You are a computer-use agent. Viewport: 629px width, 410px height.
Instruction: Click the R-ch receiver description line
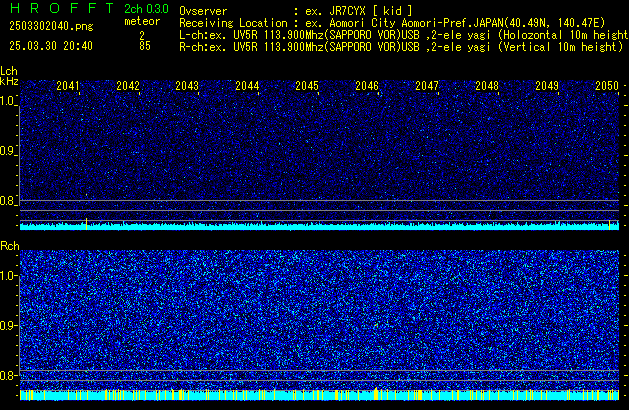pyautogui.click(x=401, y=47)
